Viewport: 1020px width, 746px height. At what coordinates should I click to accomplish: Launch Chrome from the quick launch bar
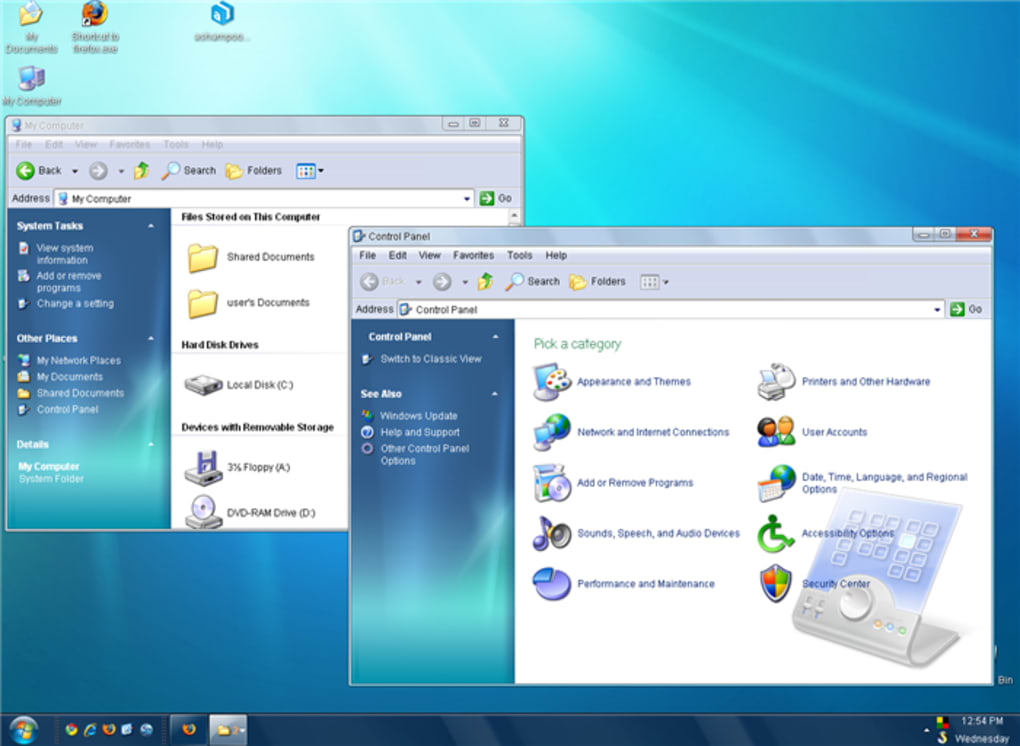(x=72, y=730)
